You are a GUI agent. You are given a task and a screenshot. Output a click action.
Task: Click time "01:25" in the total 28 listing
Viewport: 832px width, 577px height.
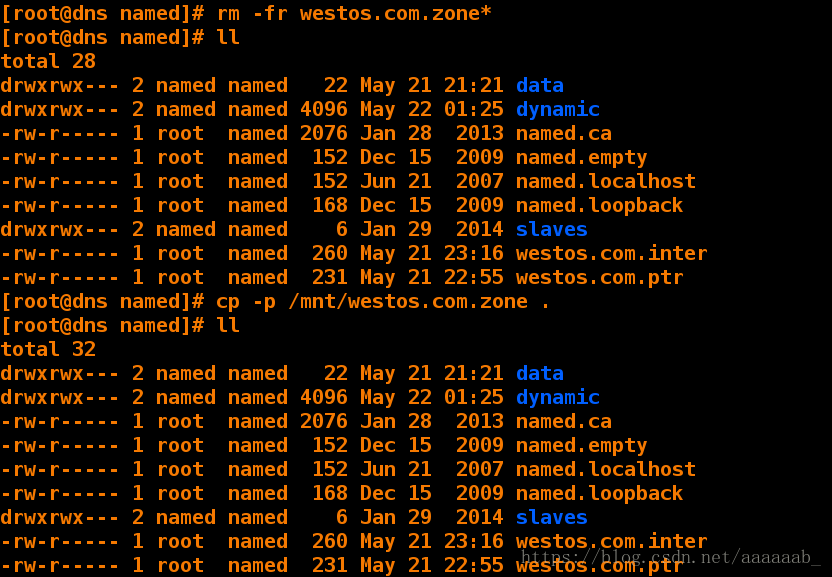pyautogui.click(x=474, y=109)
